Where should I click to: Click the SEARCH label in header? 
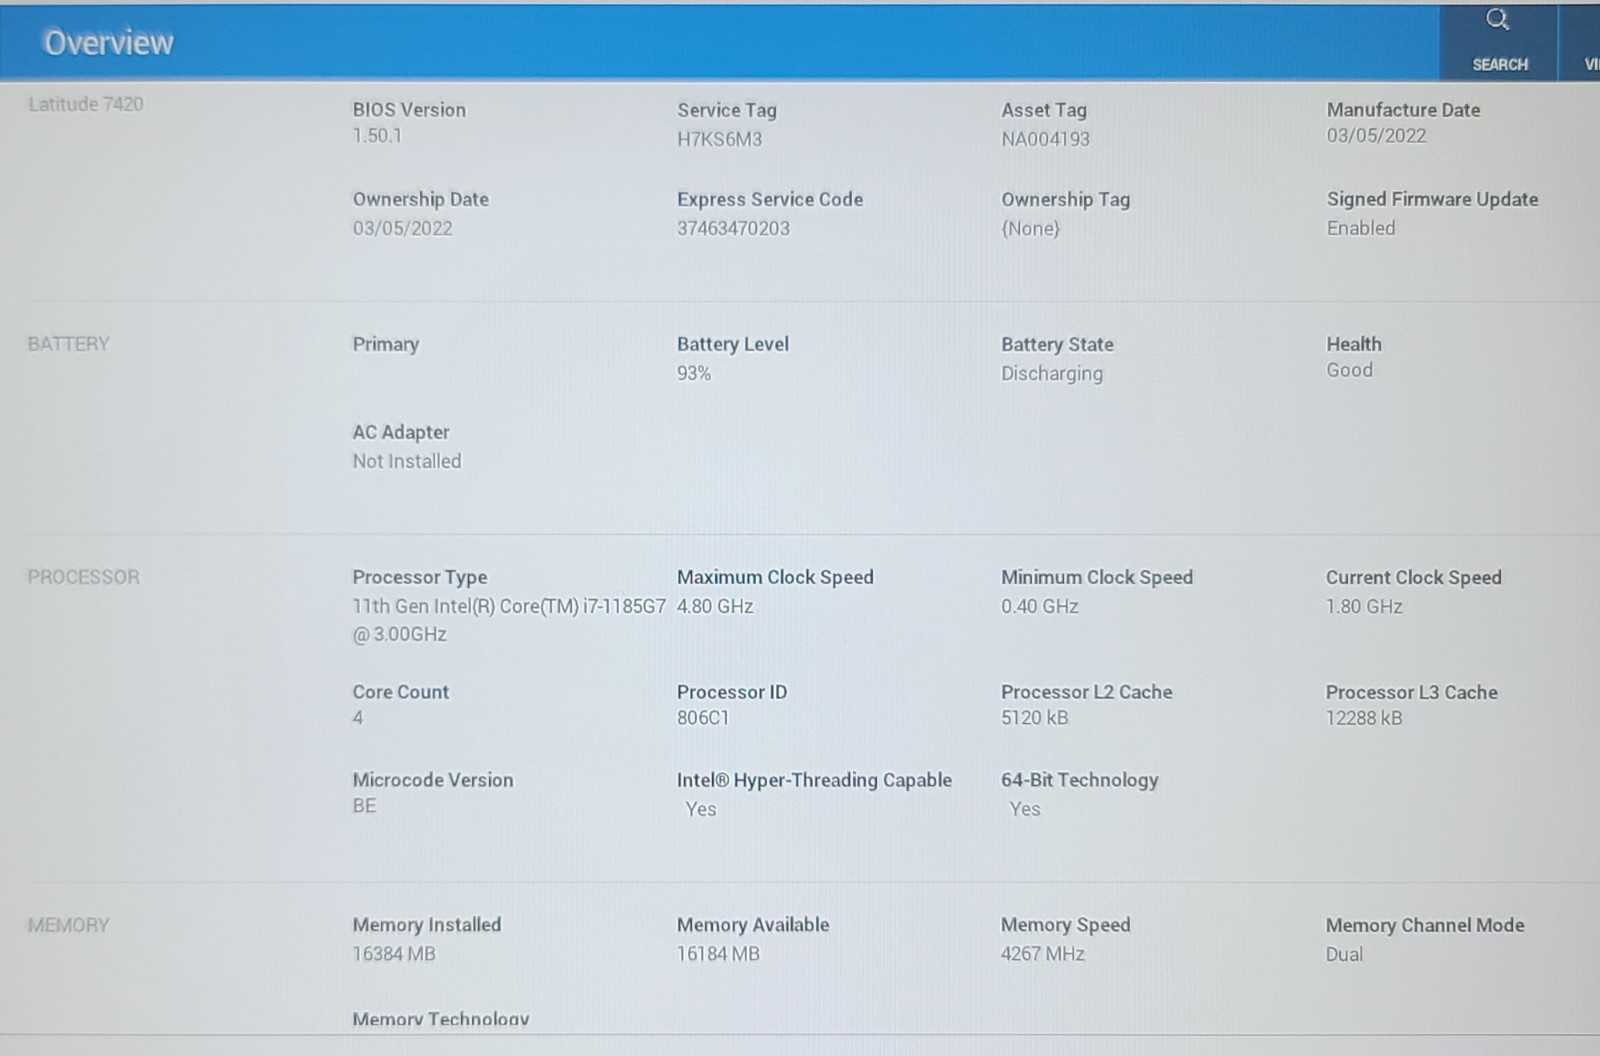coord(1500,64)
